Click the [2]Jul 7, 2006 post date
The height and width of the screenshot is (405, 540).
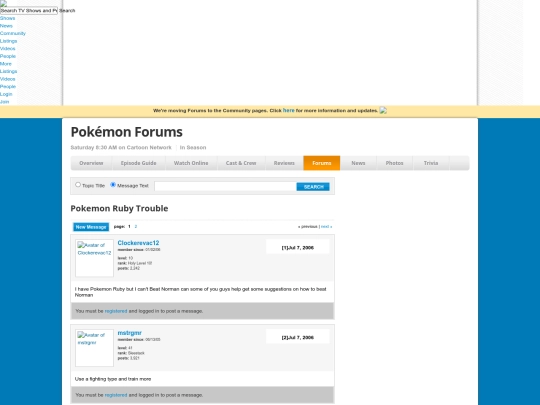[x=298, y=338]
